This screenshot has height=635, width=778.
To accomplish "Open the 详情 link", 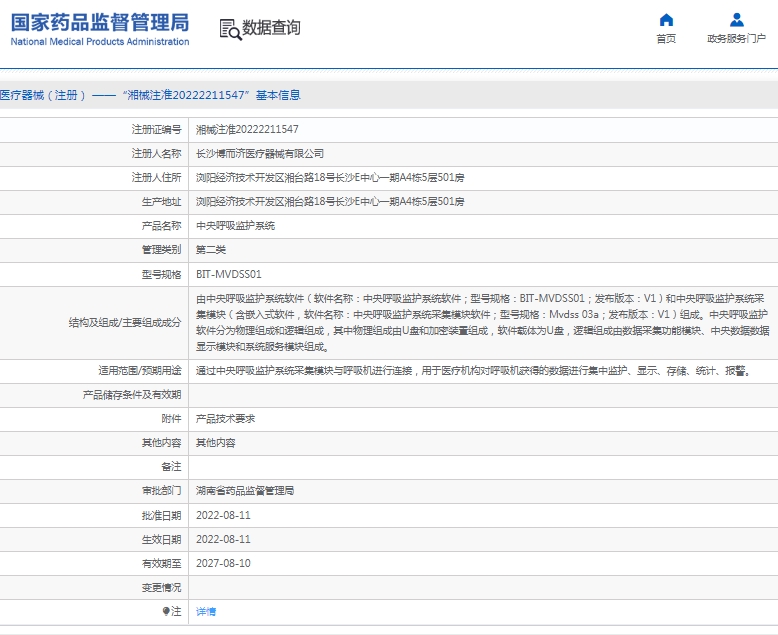I will point(206,612).
